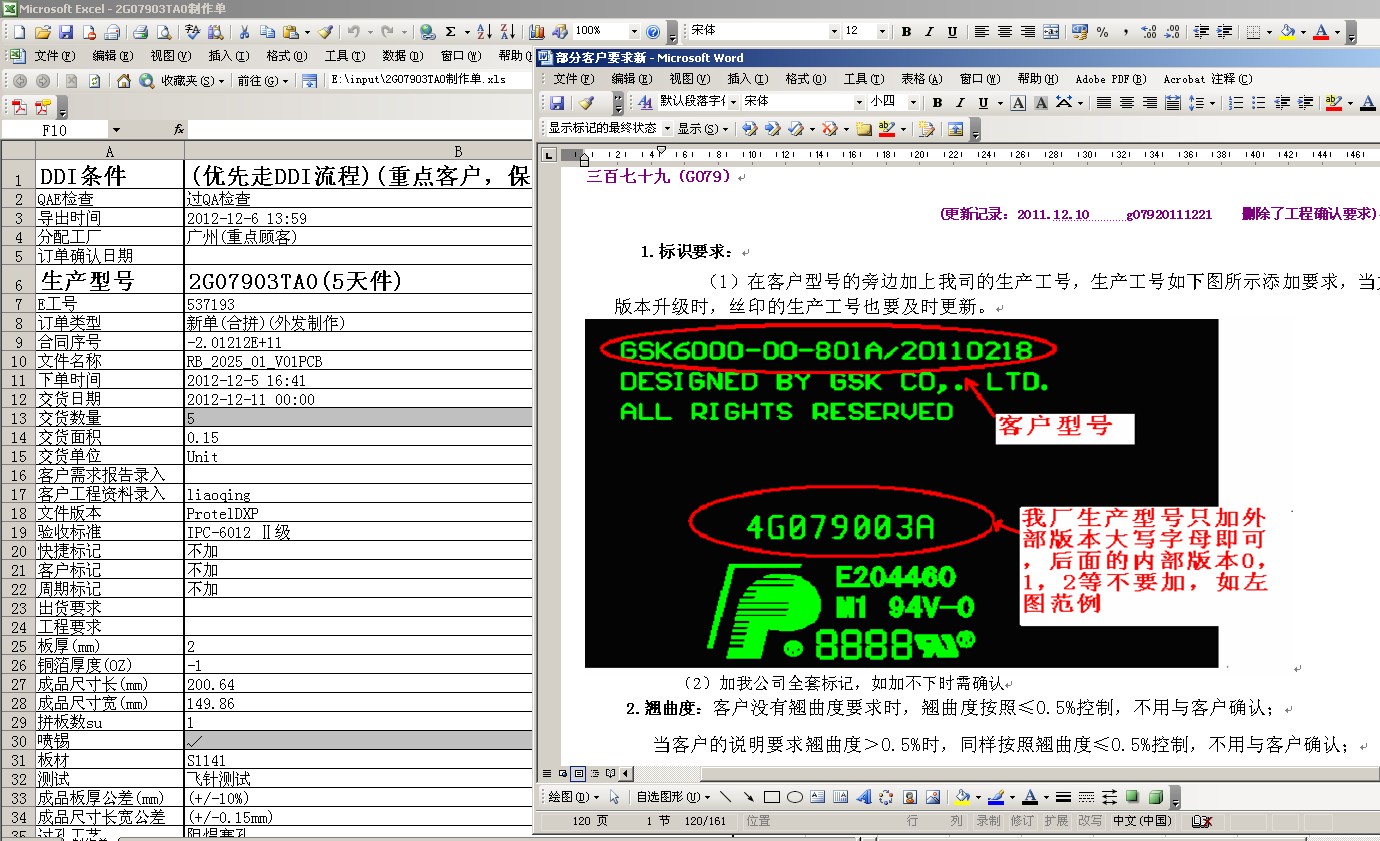The height and width of the screenshot is (841, 1380).
Task: Open Word style dropdown 默认段落字体
Action: click(733, 102)
